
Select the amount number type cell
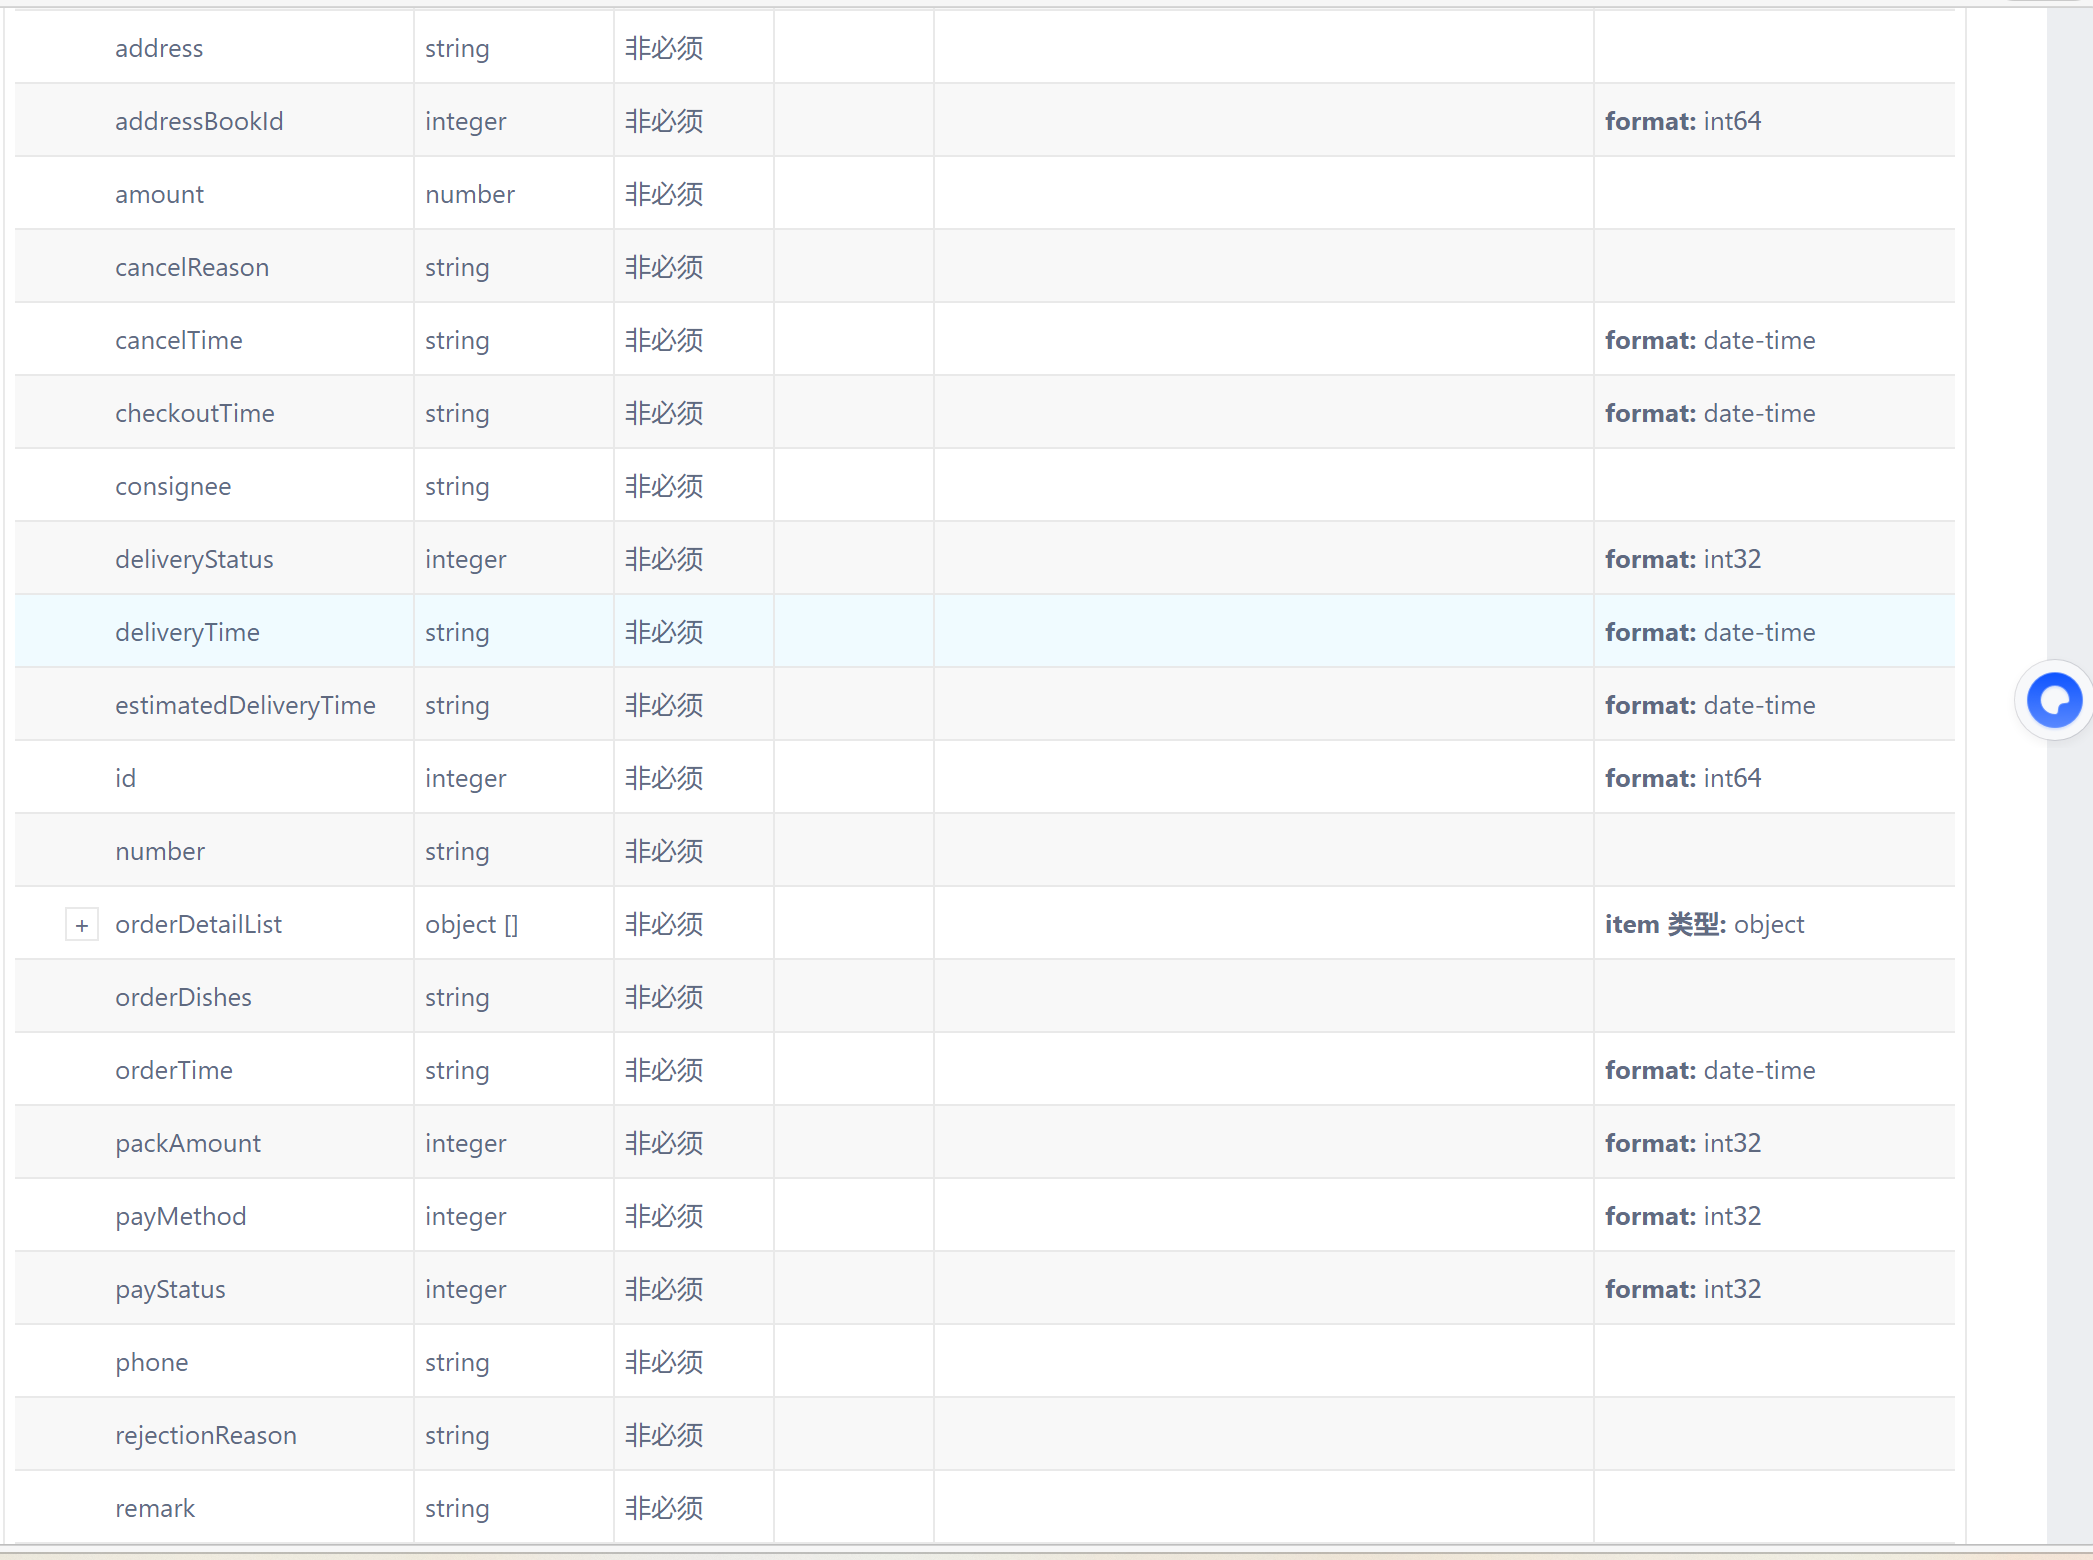click(x=470, y=194)
